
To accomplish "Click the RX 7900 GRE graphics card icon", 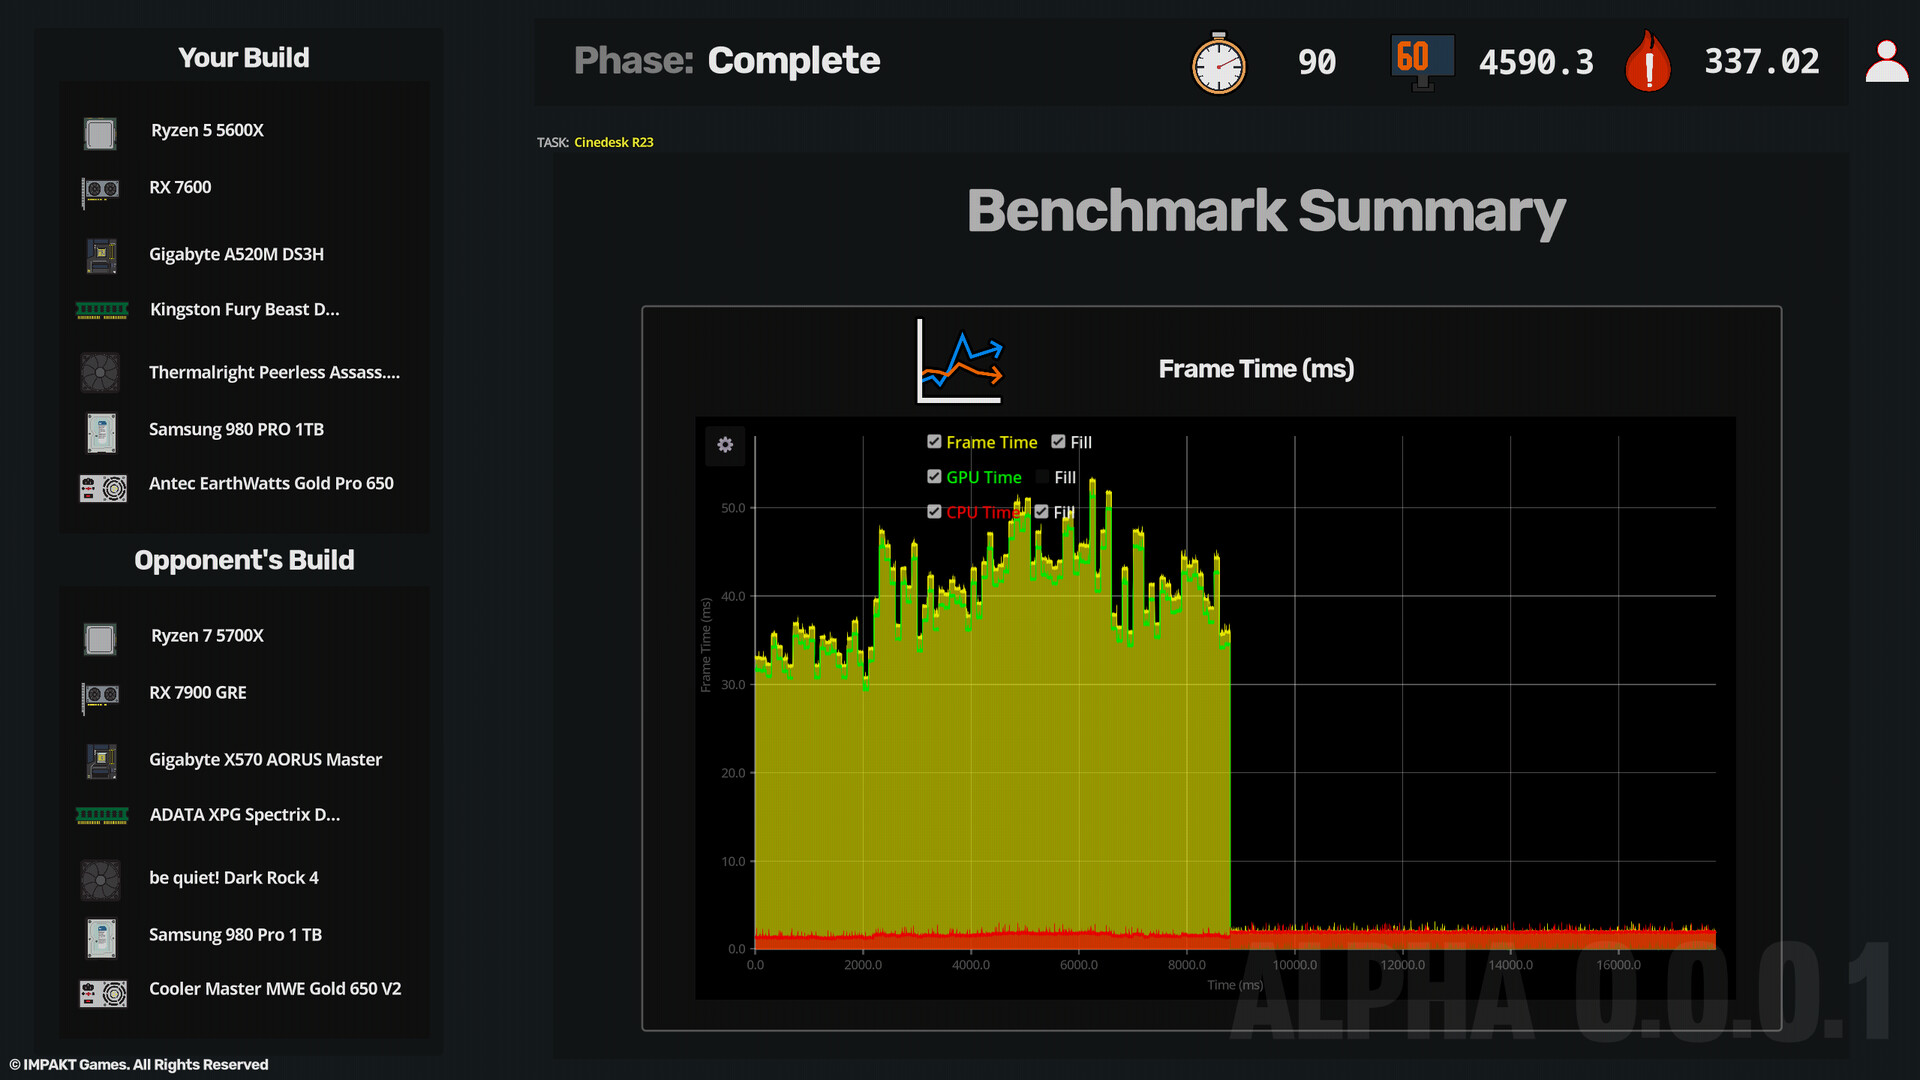I will pos(100,694).
